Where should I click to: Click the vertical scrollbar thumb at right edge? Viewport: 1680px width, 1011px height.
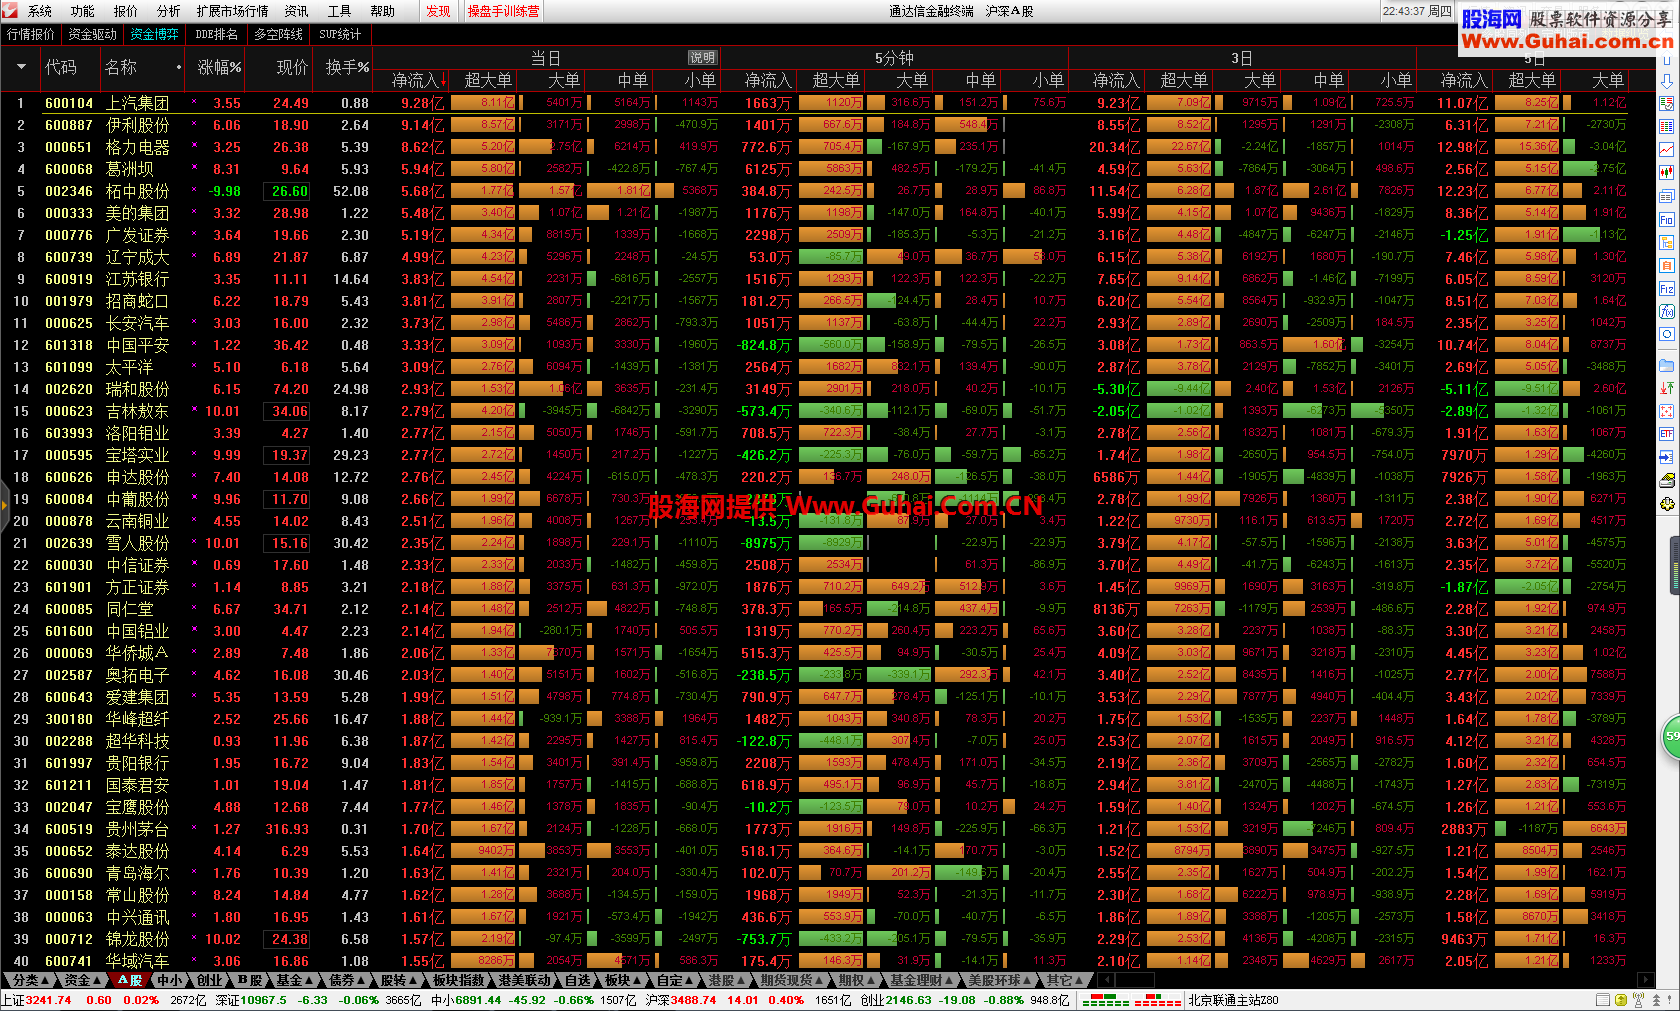point(1675,563)
